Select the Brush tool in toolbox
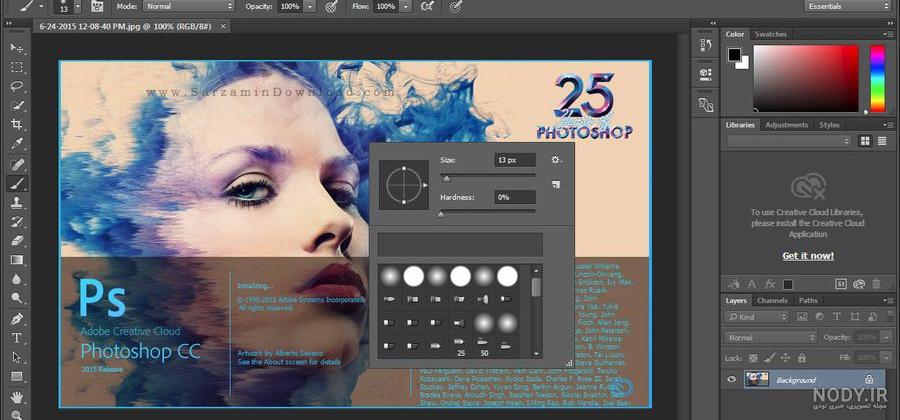 pos(17,184)
